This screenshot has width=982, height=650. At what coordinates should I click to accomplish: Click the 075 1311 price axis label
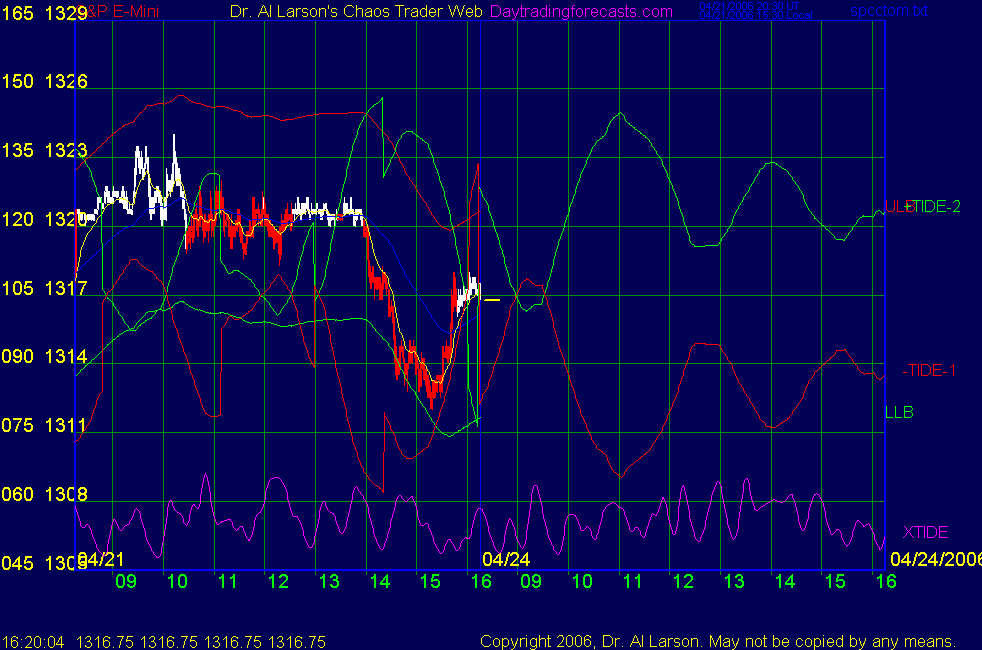coord(44,425)
